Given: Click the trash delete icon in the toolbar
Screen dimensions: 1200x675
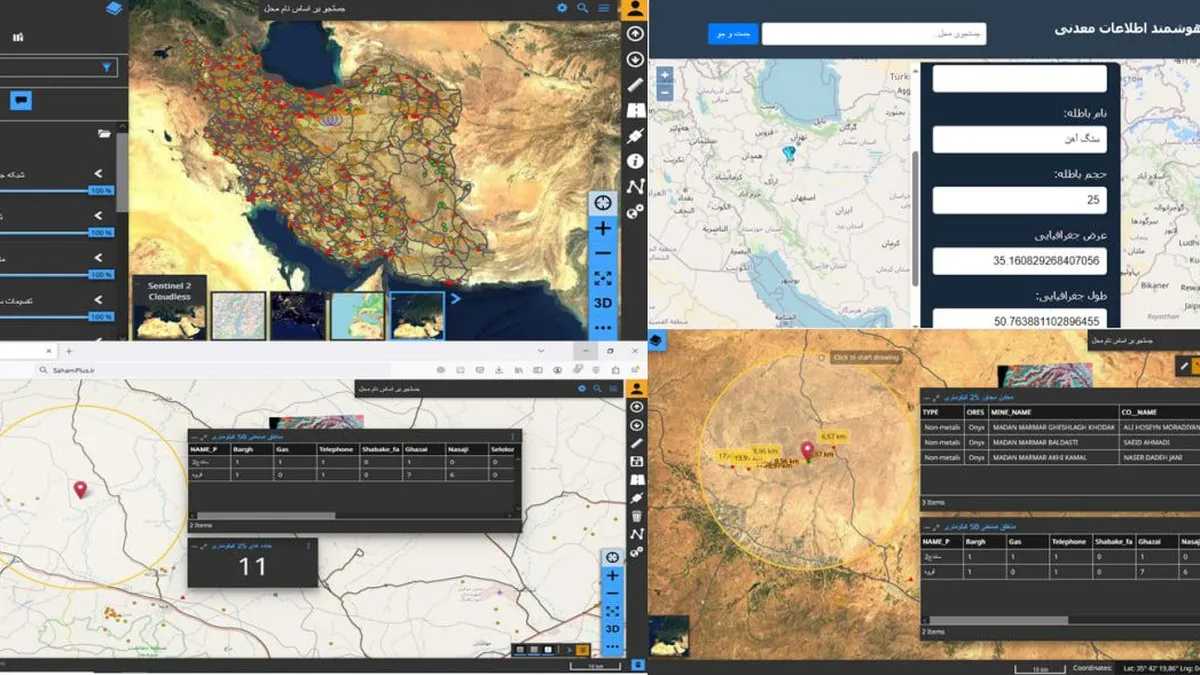Looking at the screenshot, I should click(636, 516).
